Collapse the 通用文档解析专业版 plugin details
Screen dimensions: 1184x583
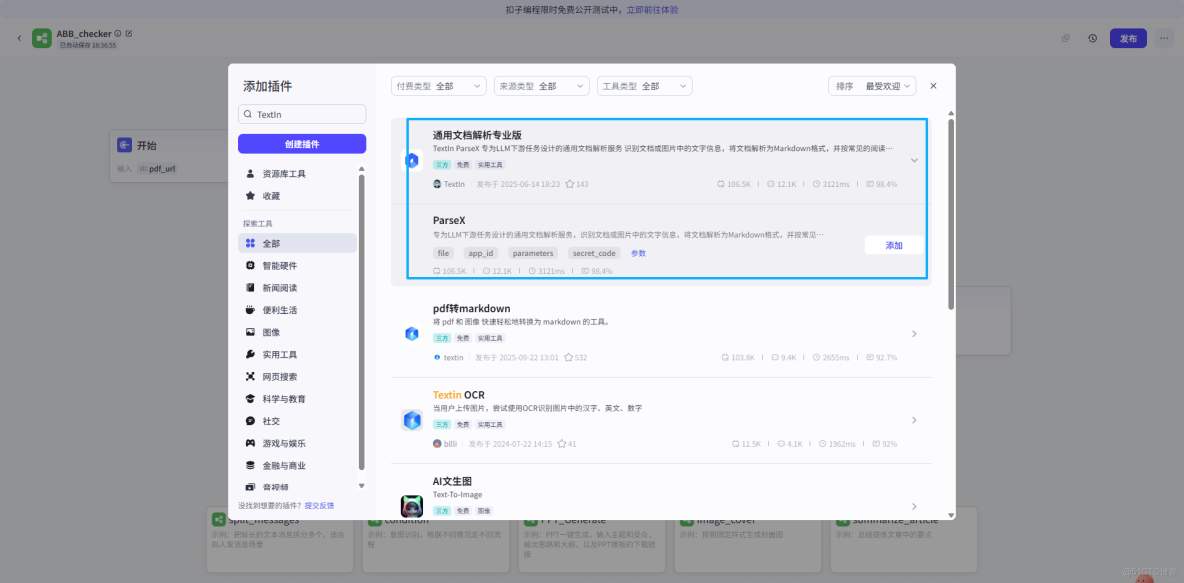[x=914, y=159]
